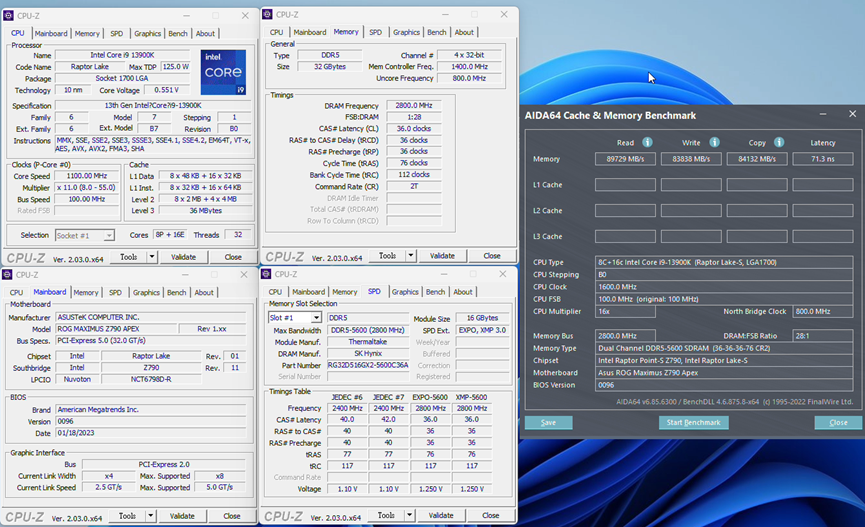Screen dimensions: 865x527
Task: Click the DRAM Frequency value 2800.0 MHz
Action: pyautogui.click(x=414, y=105)
